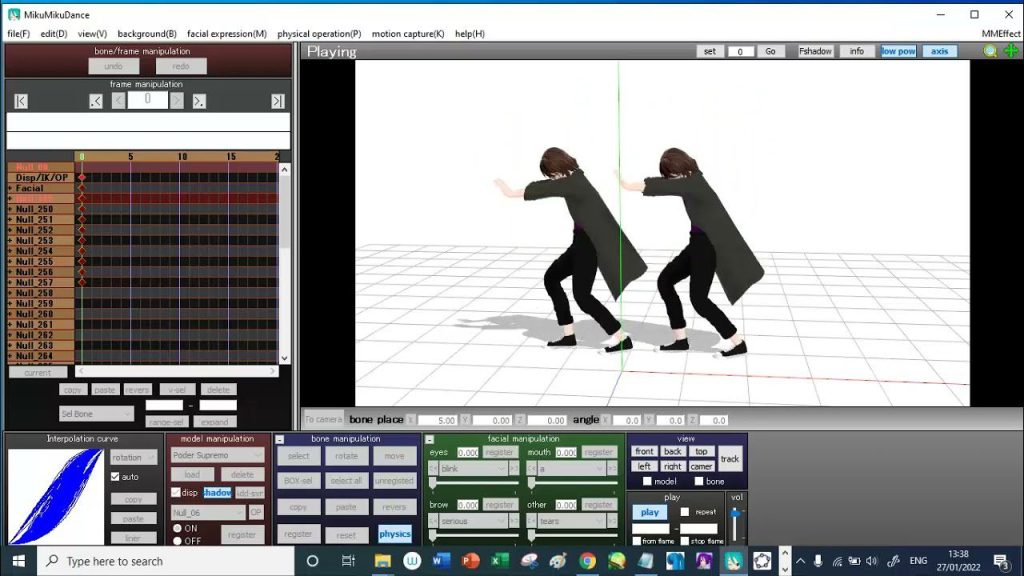Expand the Facial track row
Screen dimensions: 1024x576
11,188
